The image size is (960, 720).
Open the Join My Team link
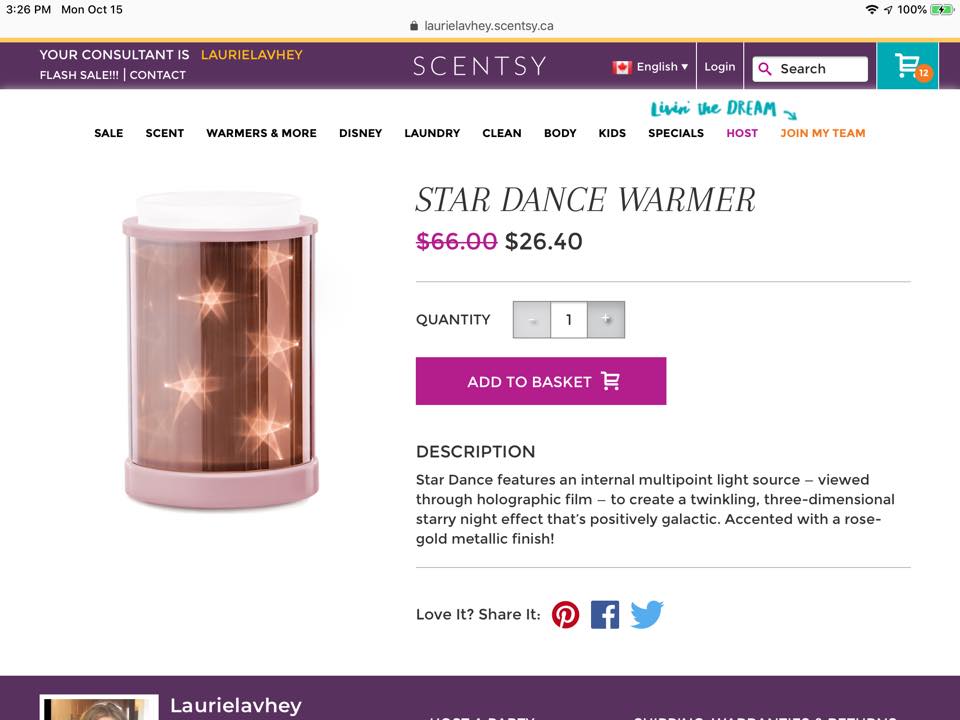[822, 133]
